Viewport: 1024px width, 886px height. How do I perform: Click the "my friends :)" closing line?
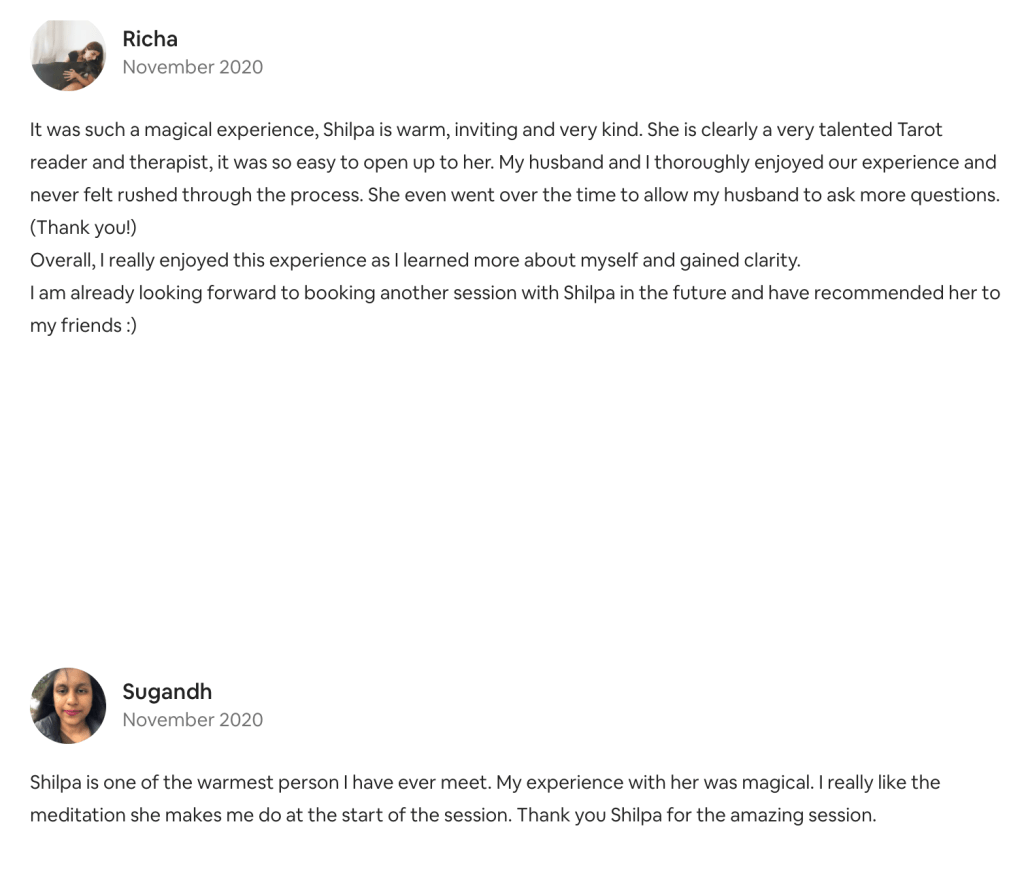(83, 325)
